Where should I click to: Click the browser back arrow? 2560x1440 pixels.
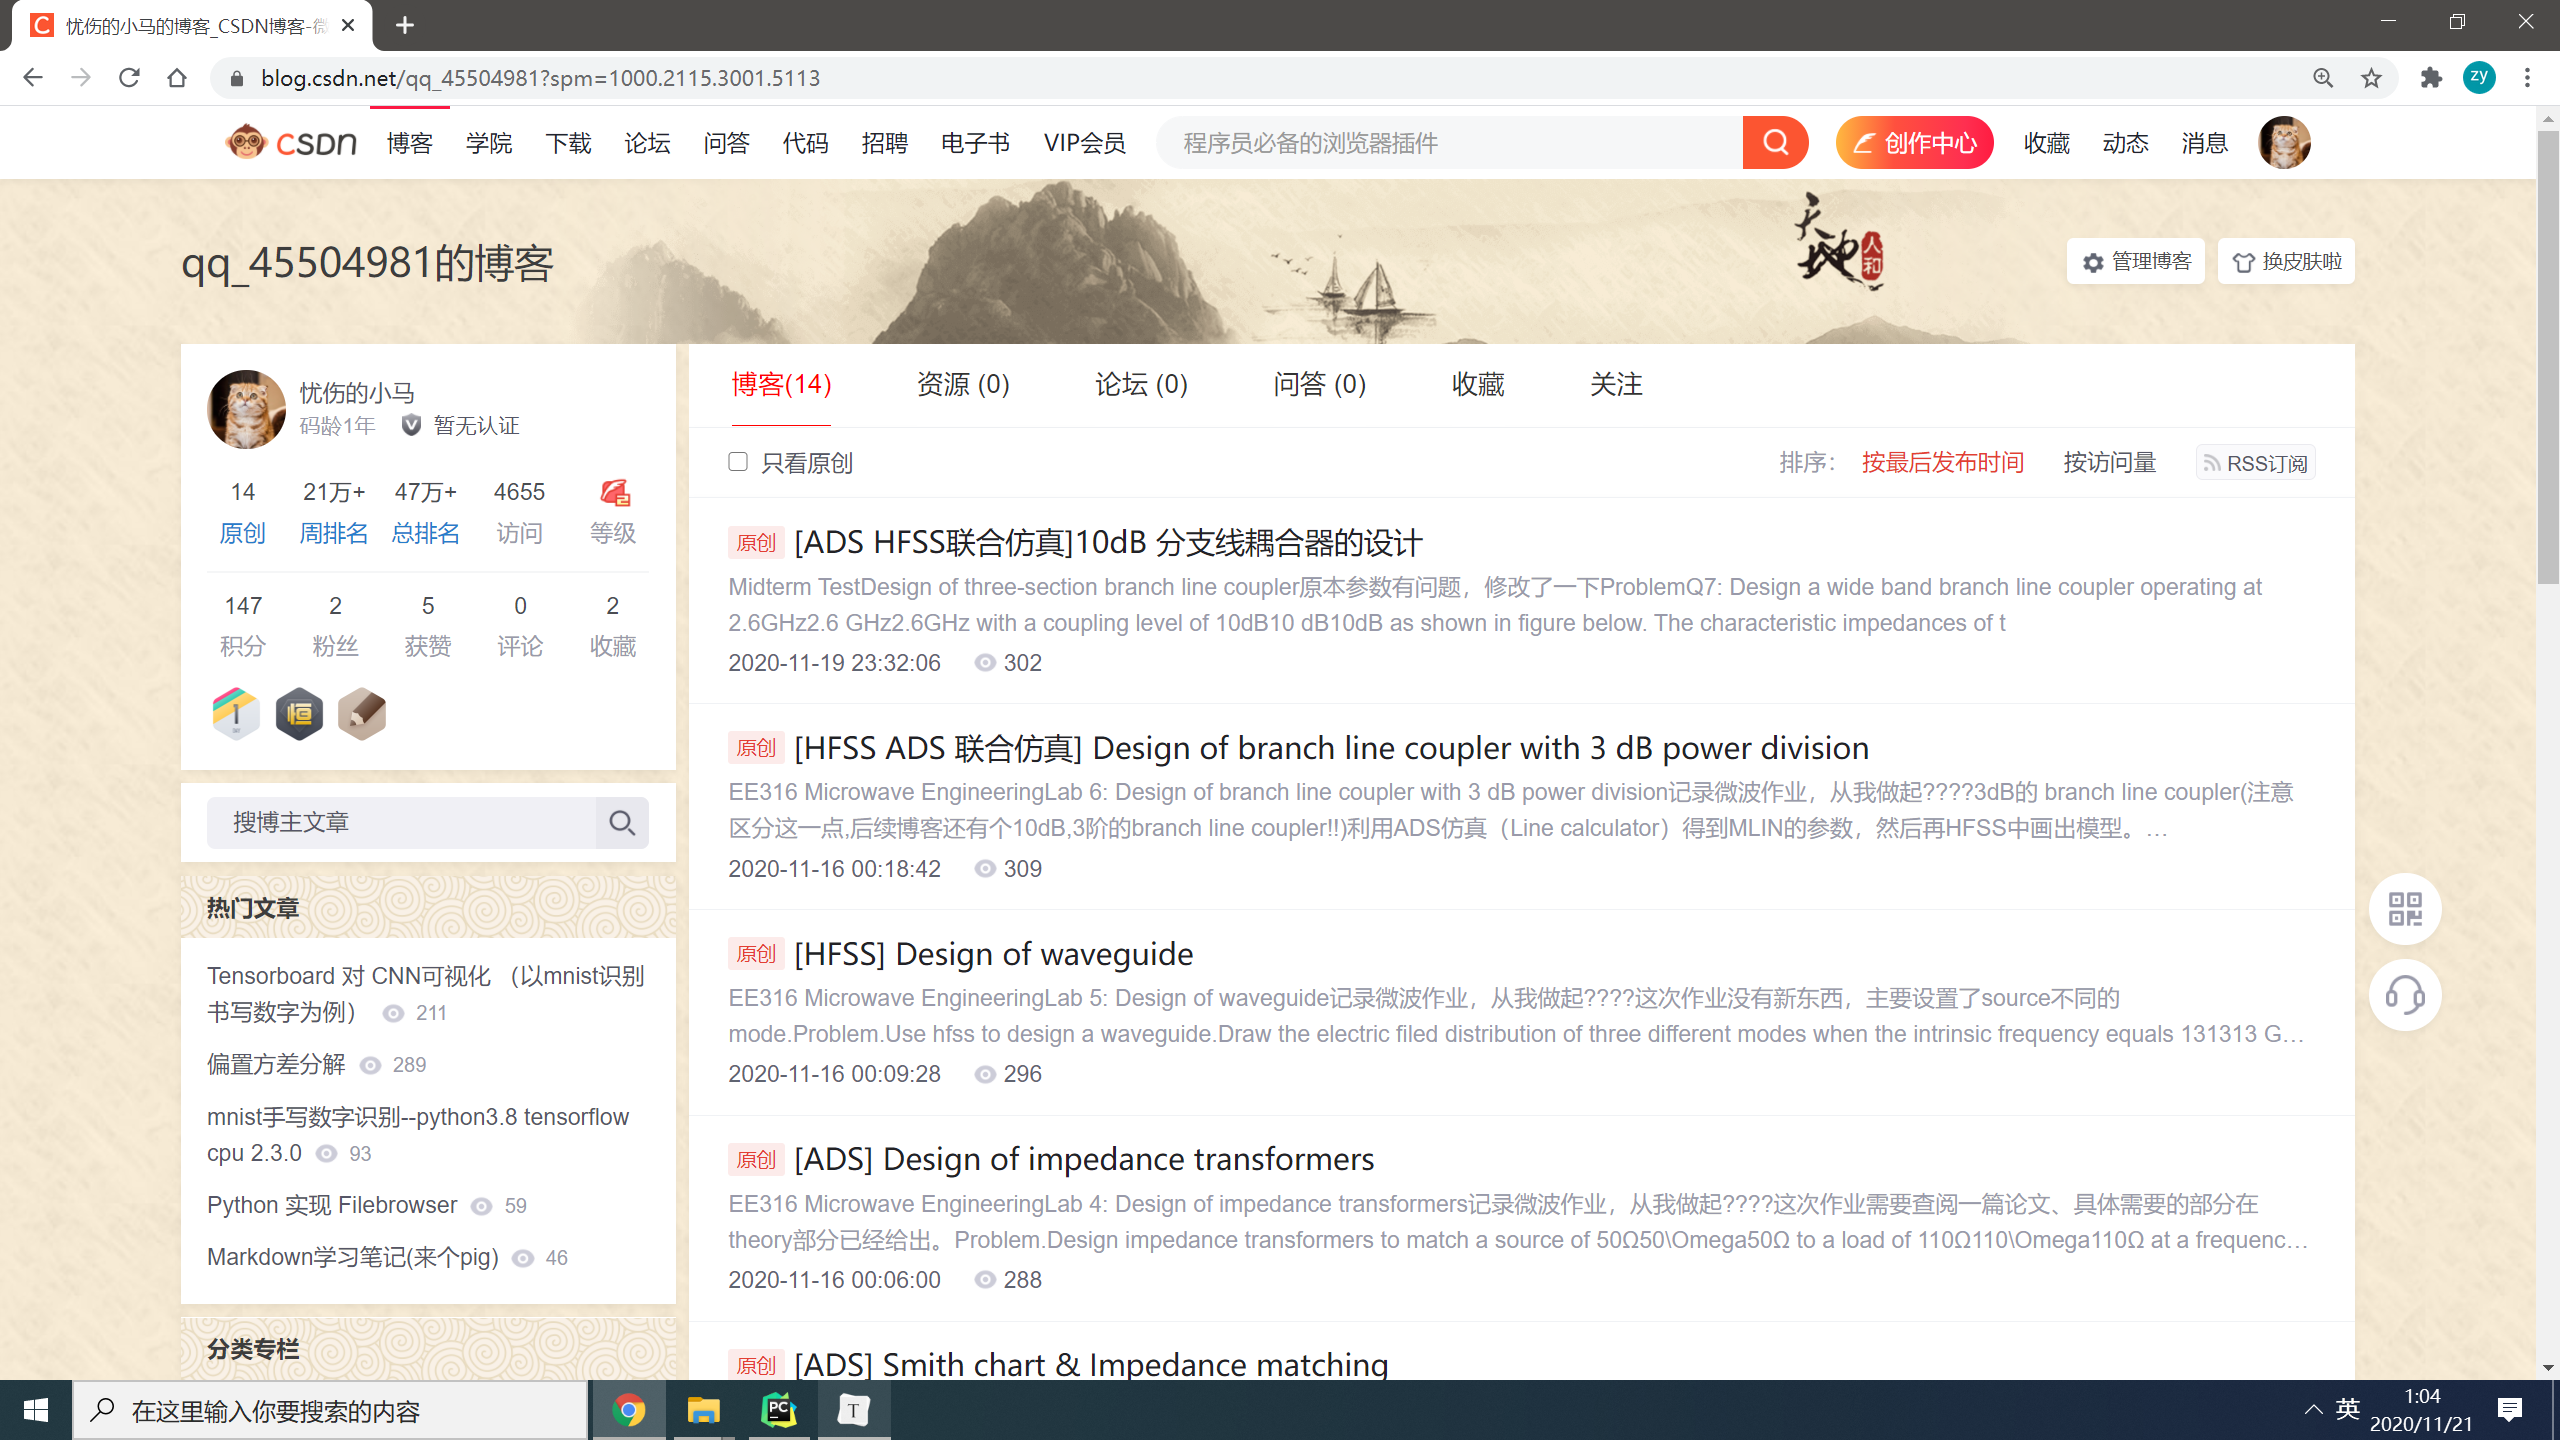coord(33,78)
